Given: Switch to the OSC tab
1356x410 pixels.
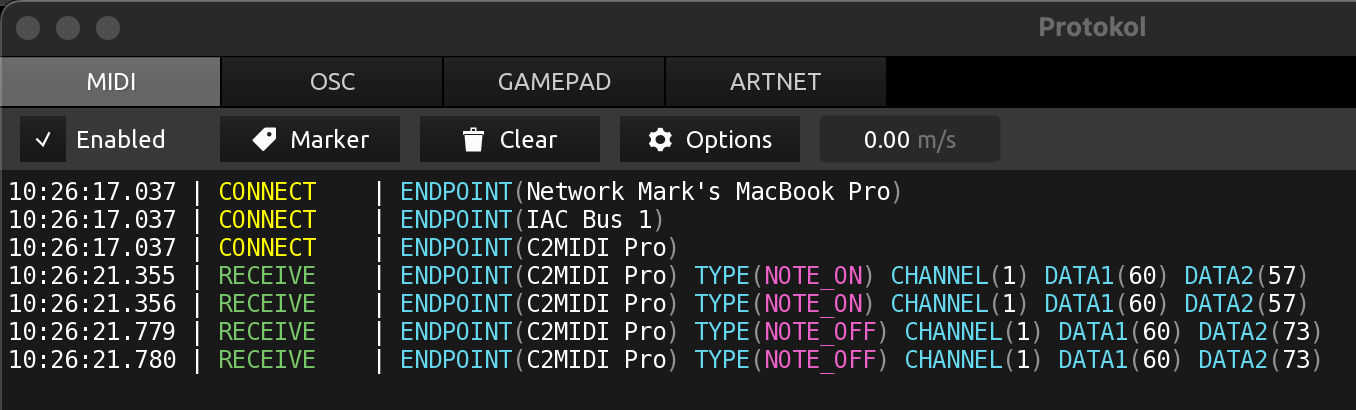Looking at the screenshot, I should point(332,82).
